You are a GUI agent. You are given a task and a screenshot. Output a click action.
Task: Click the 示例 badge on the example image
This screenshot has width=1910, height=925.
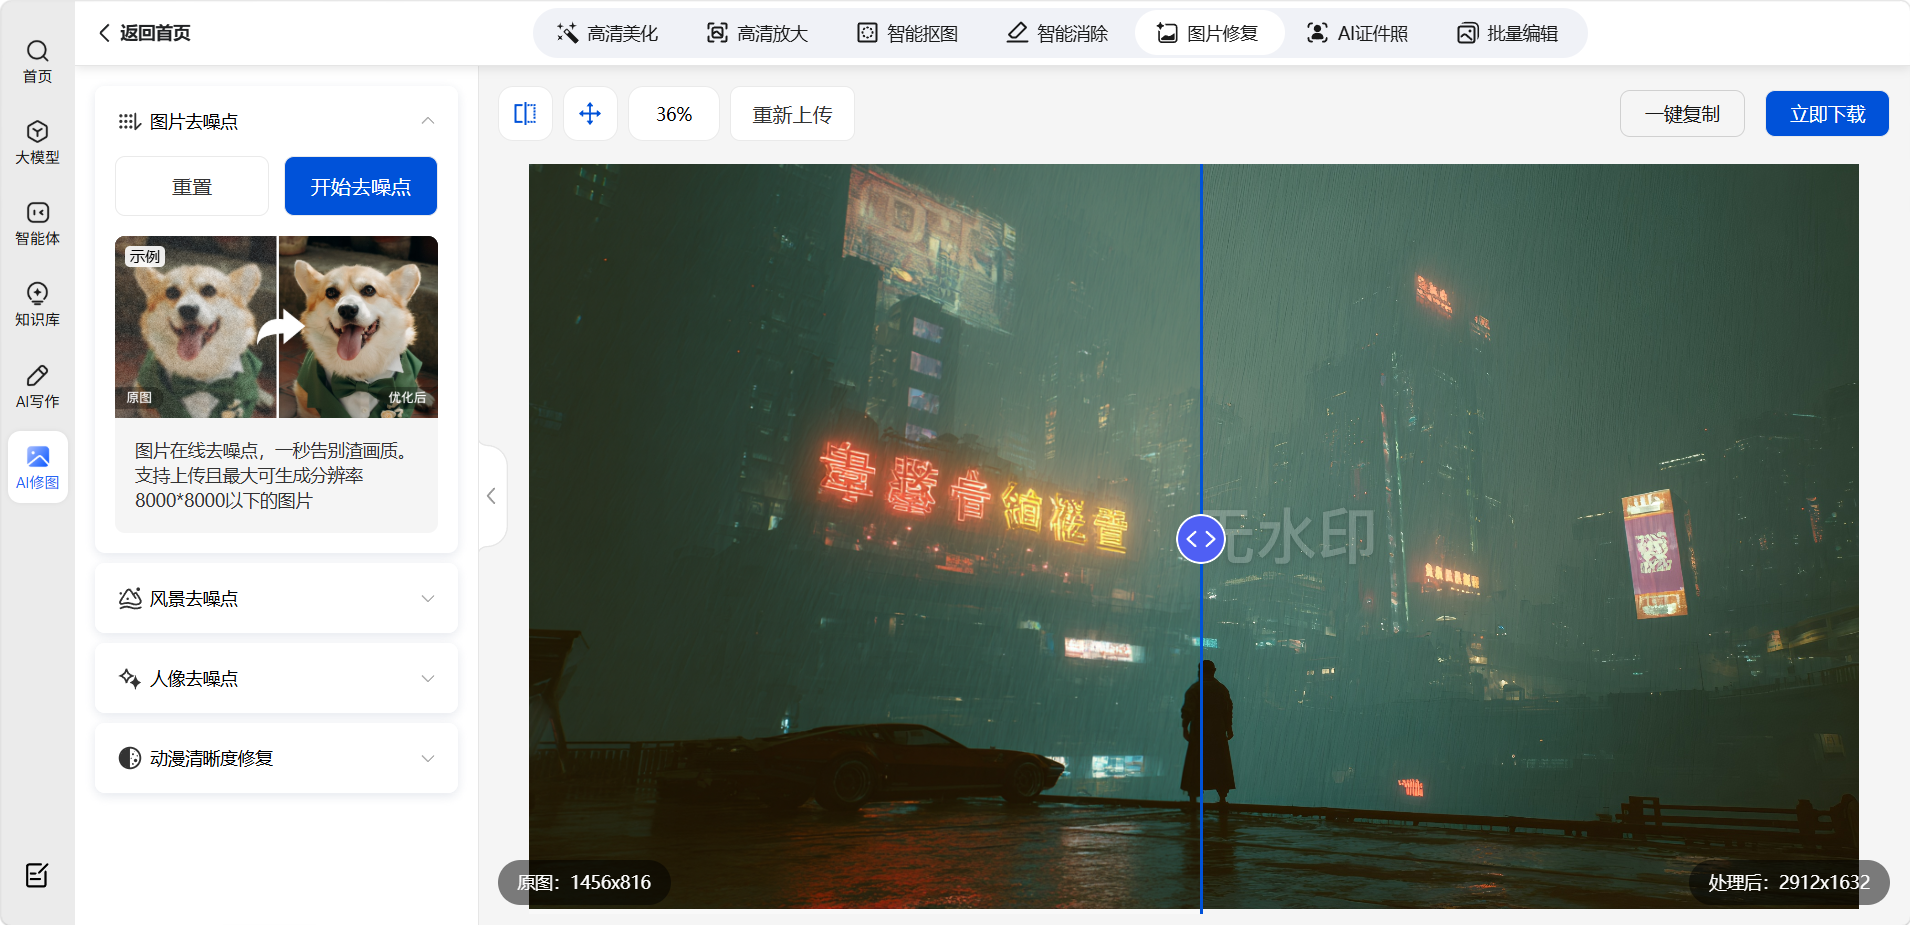tap(145, 256)
